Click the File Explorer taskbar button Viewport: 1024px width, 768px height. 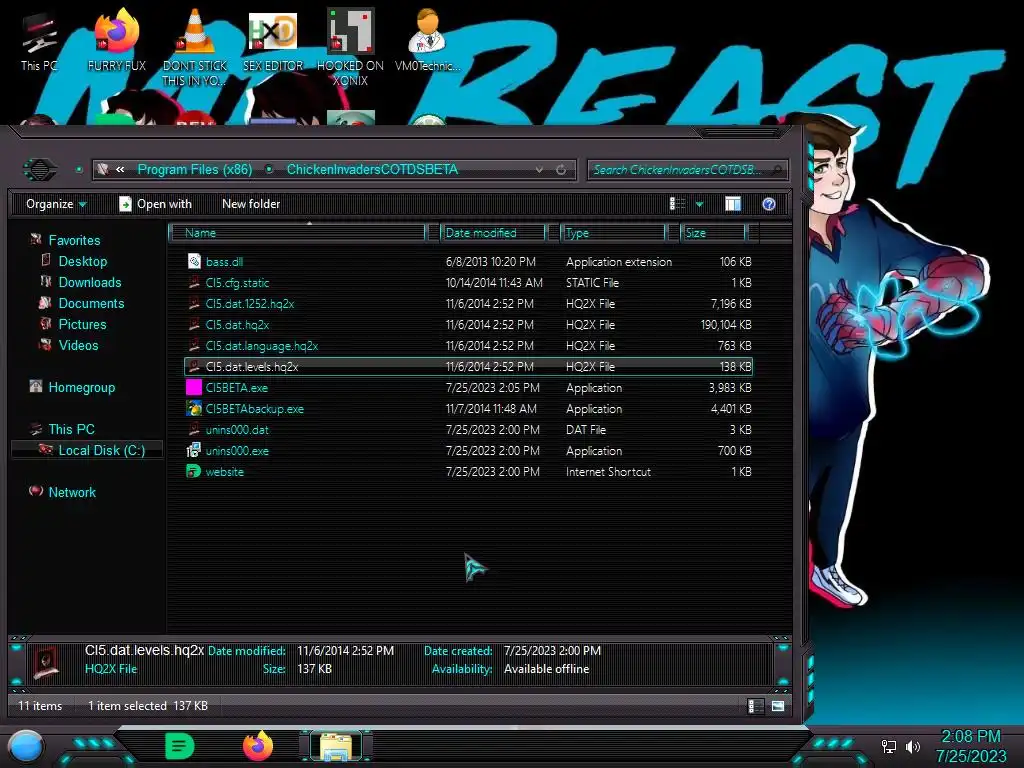336,746
